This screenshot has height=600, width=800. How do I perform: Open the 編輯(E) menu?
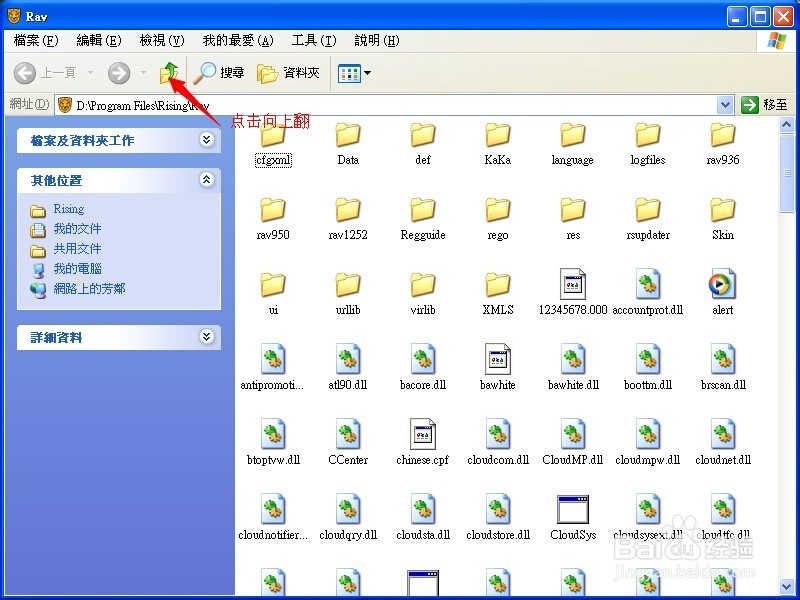coord(98,40)
